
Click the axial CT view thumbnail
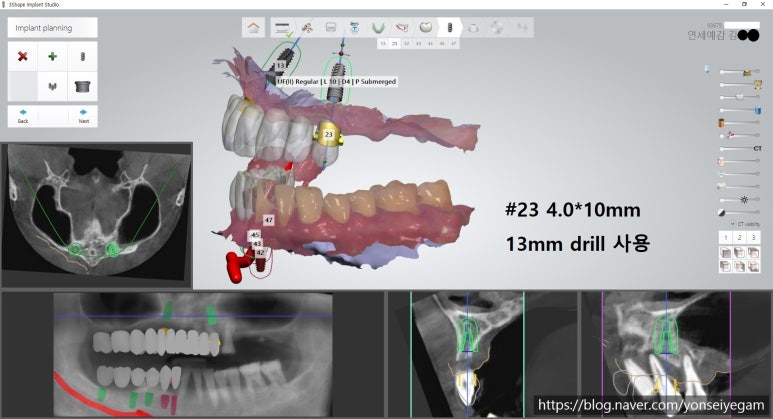click(x=95, y=212)
